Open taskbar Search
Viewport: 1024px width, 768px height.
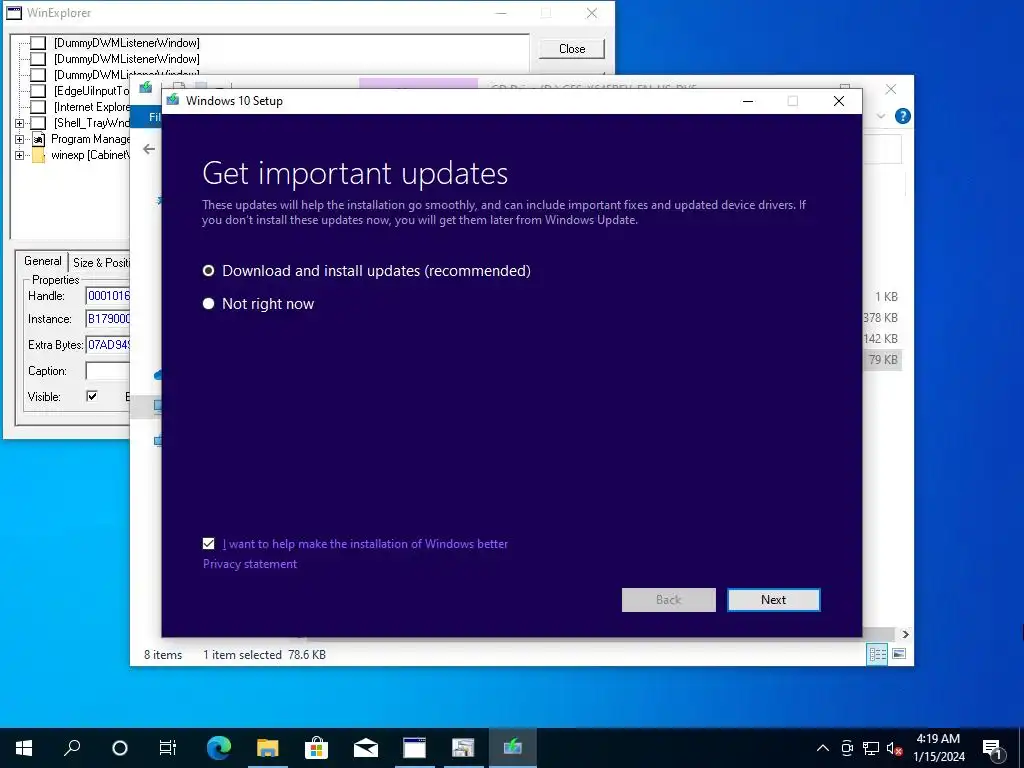coord(72,748)
